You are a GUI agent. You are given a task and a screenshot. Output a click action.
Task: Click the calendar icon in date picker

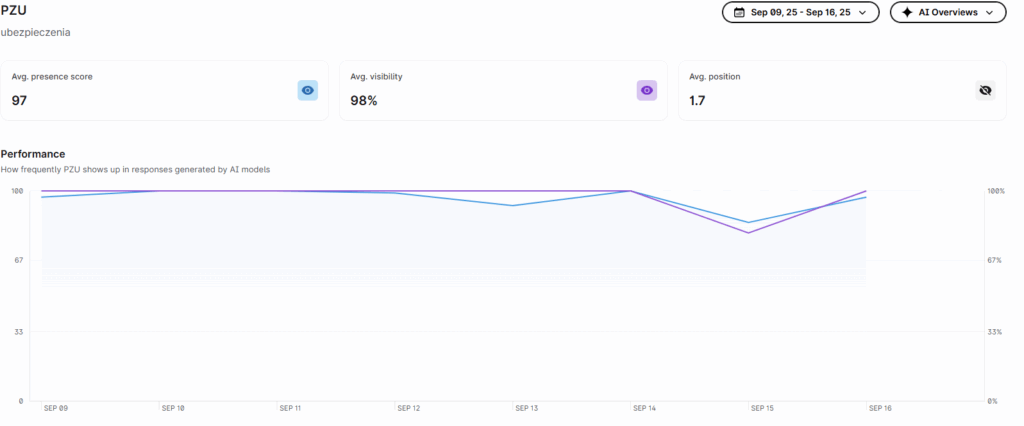coord(739,12)
